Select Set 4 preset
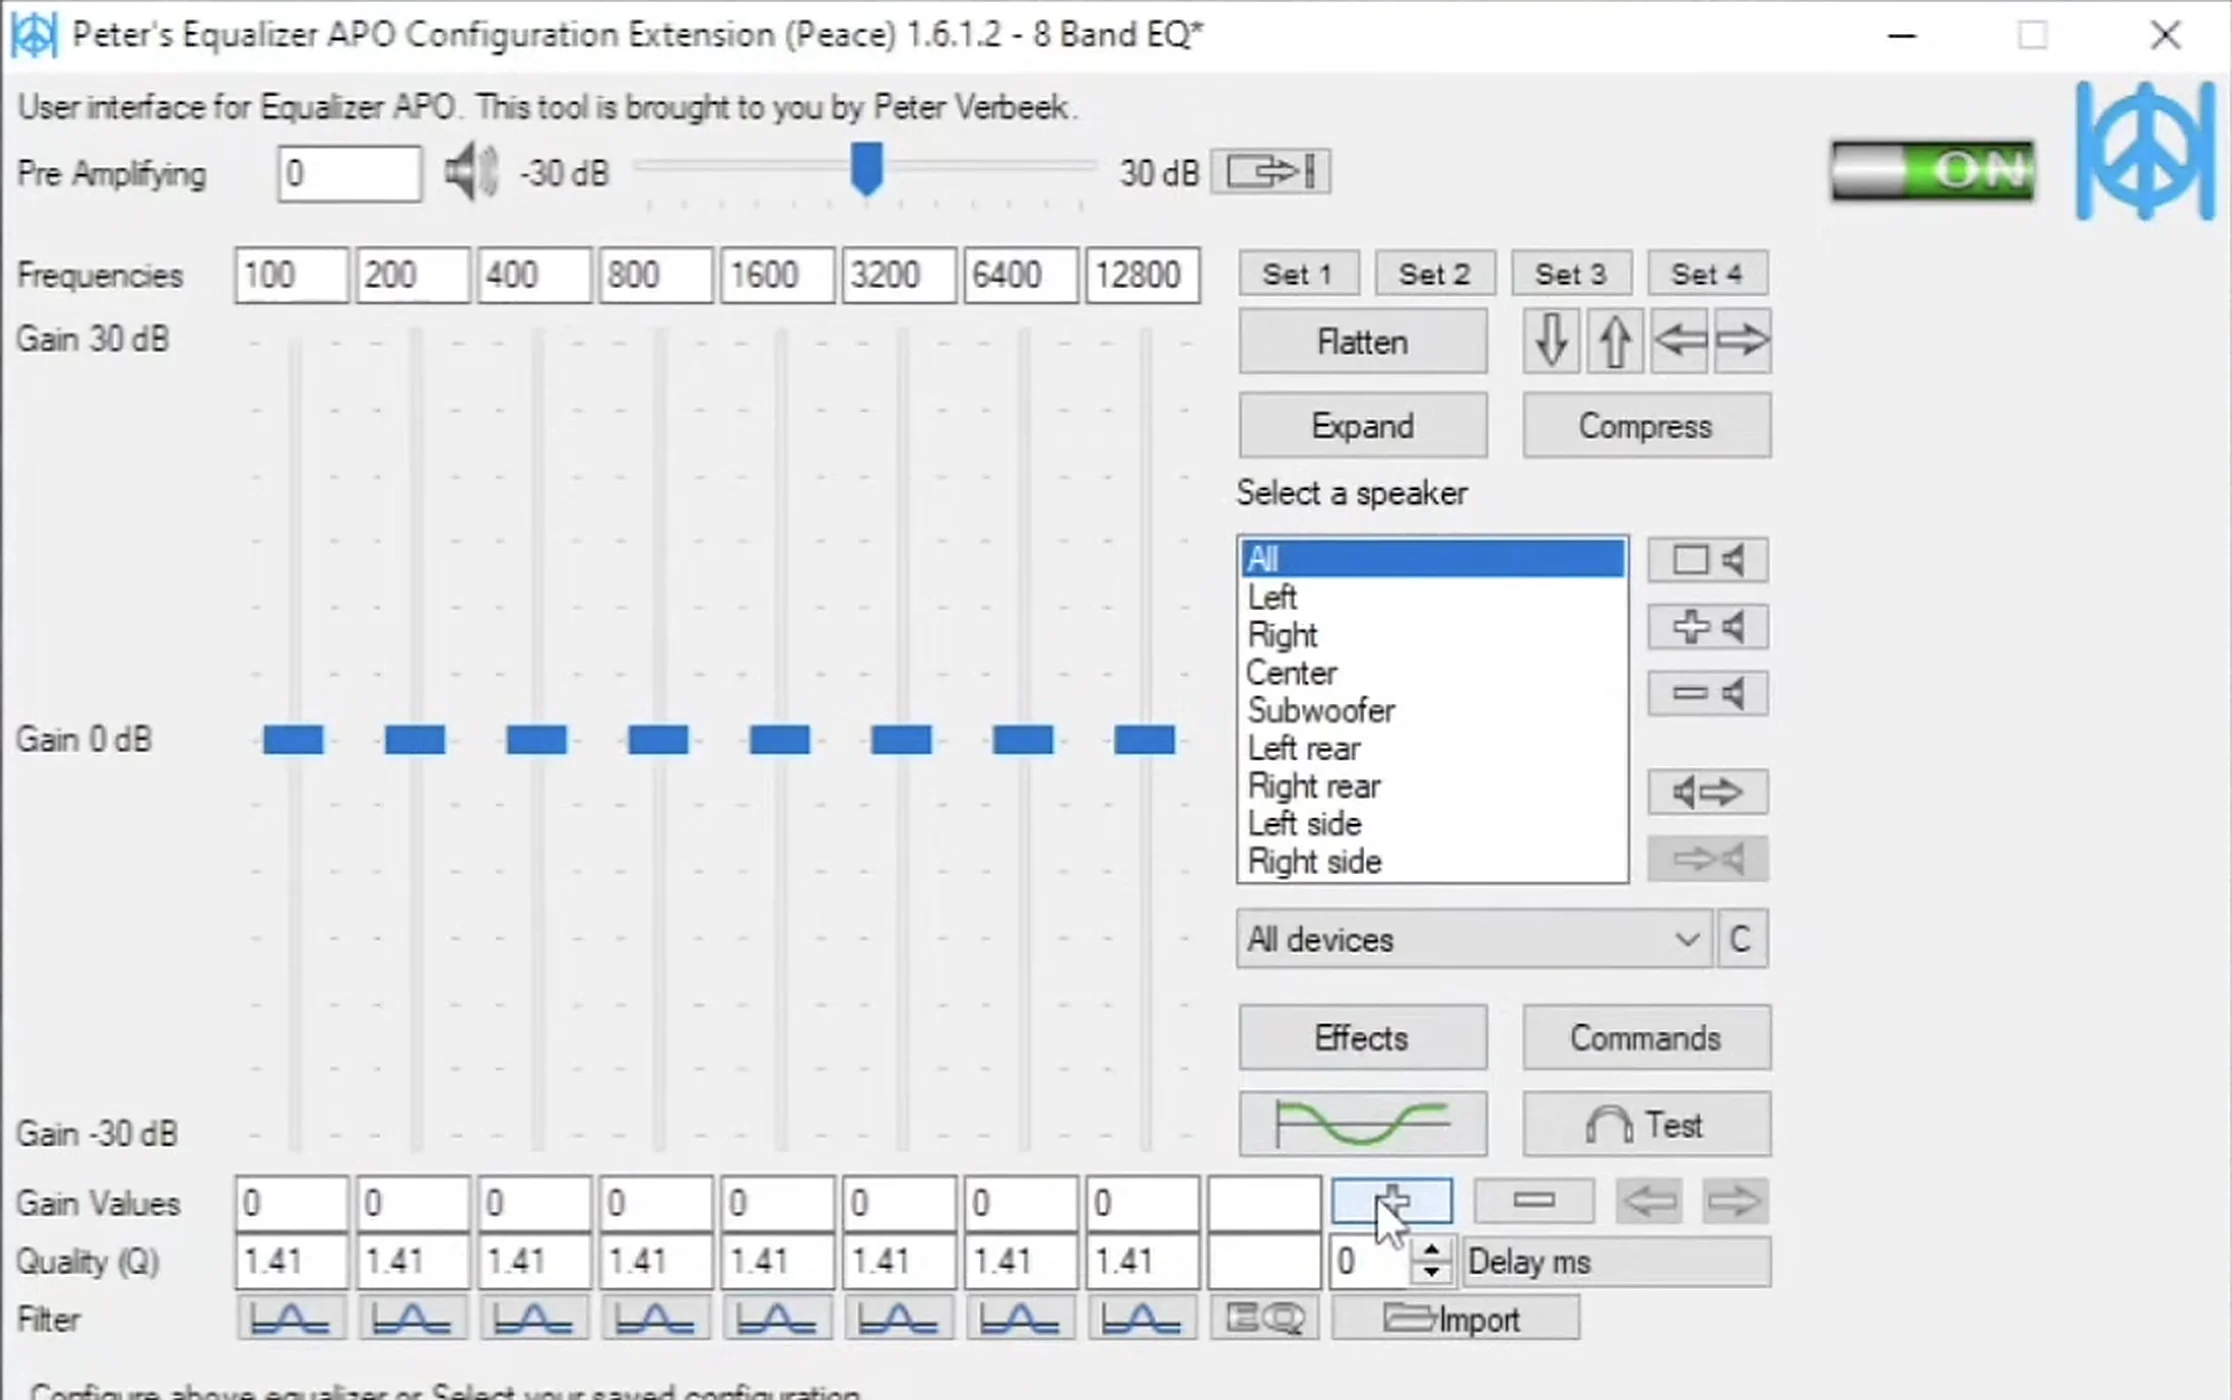The height and width of the screenshot is (1400, 2232). click(1707, 274)
